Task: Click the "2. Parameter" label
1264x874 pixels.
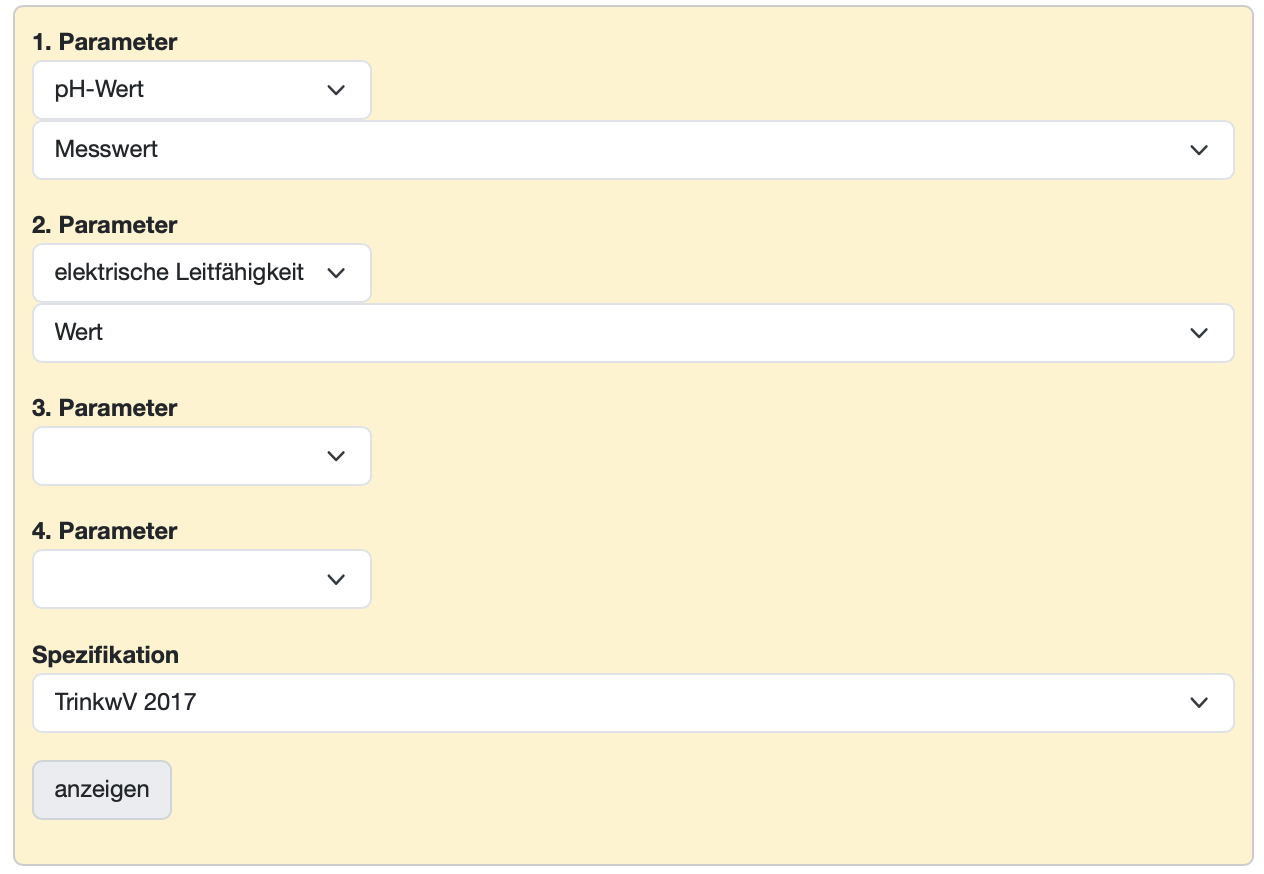Action: pos(105,225)
